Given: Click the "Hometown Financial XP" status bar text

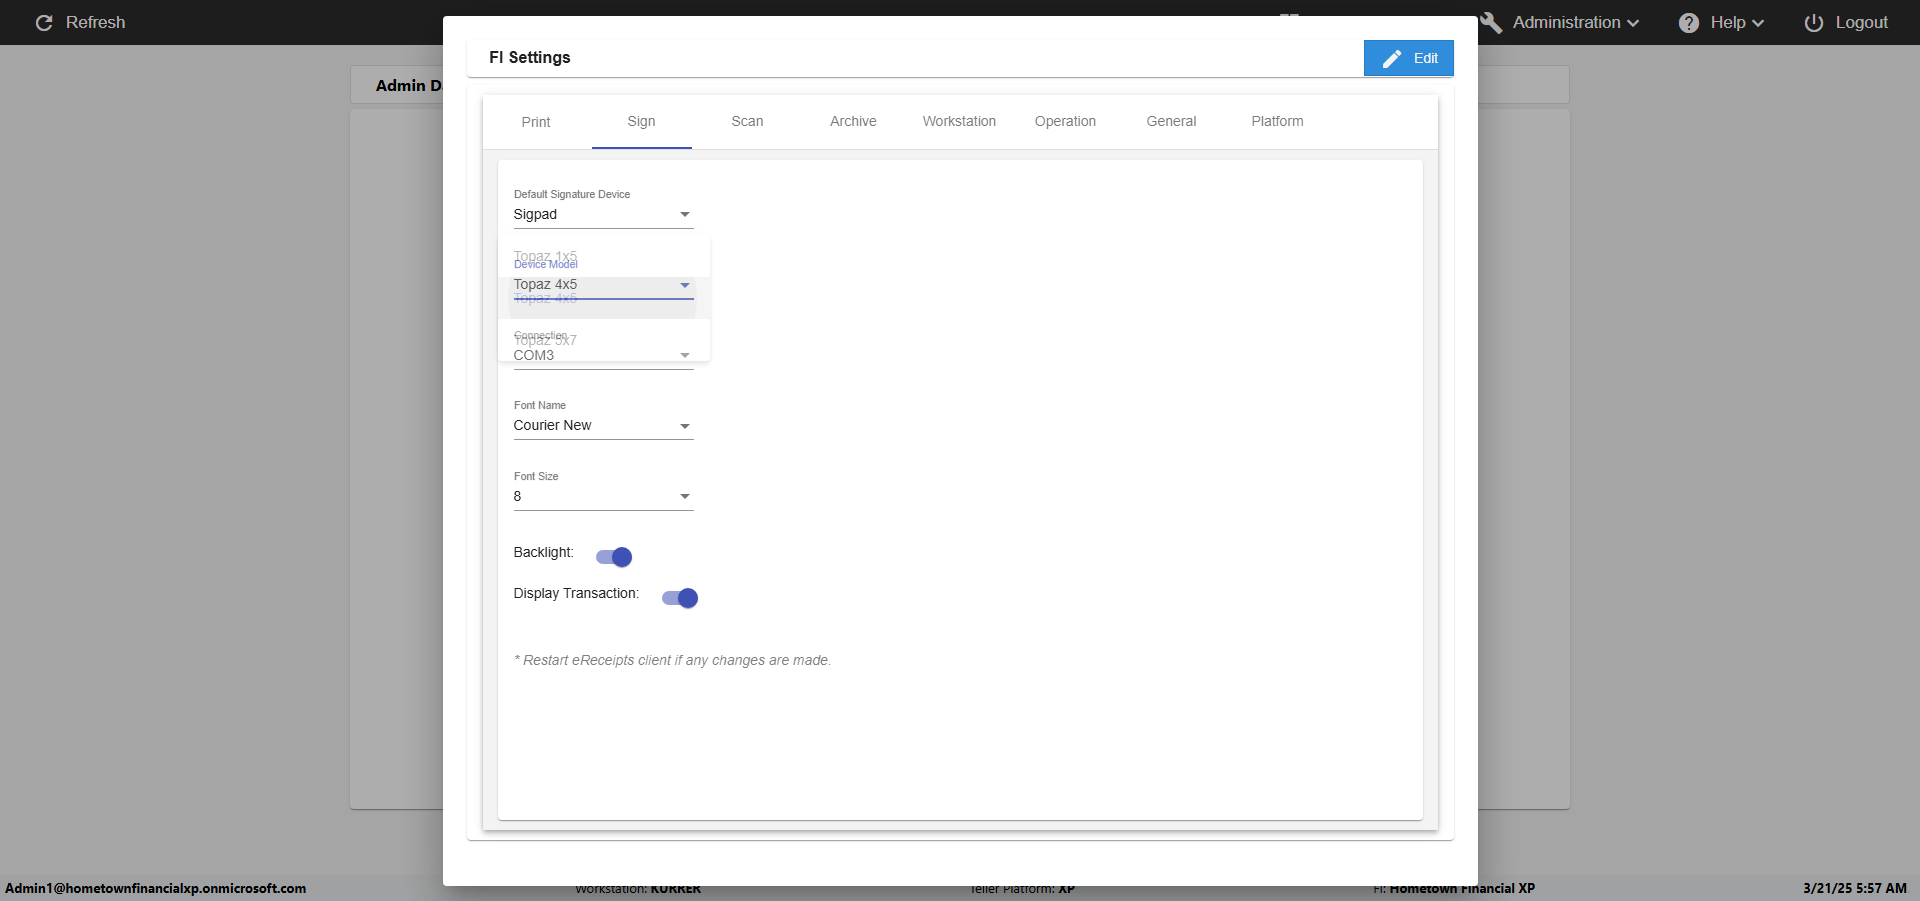Looking at the screenshot, I should (x=1462, y=888).
